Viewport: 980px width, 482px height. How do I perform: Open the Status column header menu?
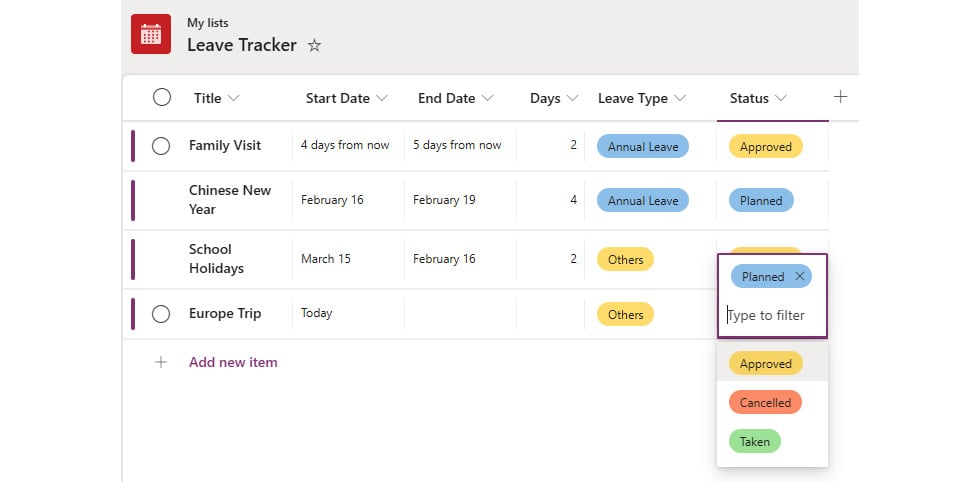(x=758, y=98)
